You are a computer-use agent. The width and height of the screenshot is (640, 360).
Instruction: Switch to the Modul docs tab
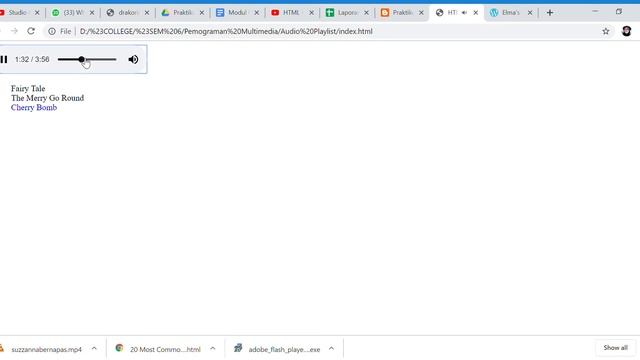237,13
